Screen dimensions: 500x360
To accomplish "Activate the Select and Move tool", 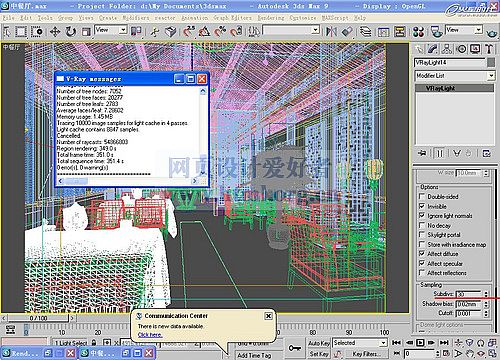I will click(55, 32).
